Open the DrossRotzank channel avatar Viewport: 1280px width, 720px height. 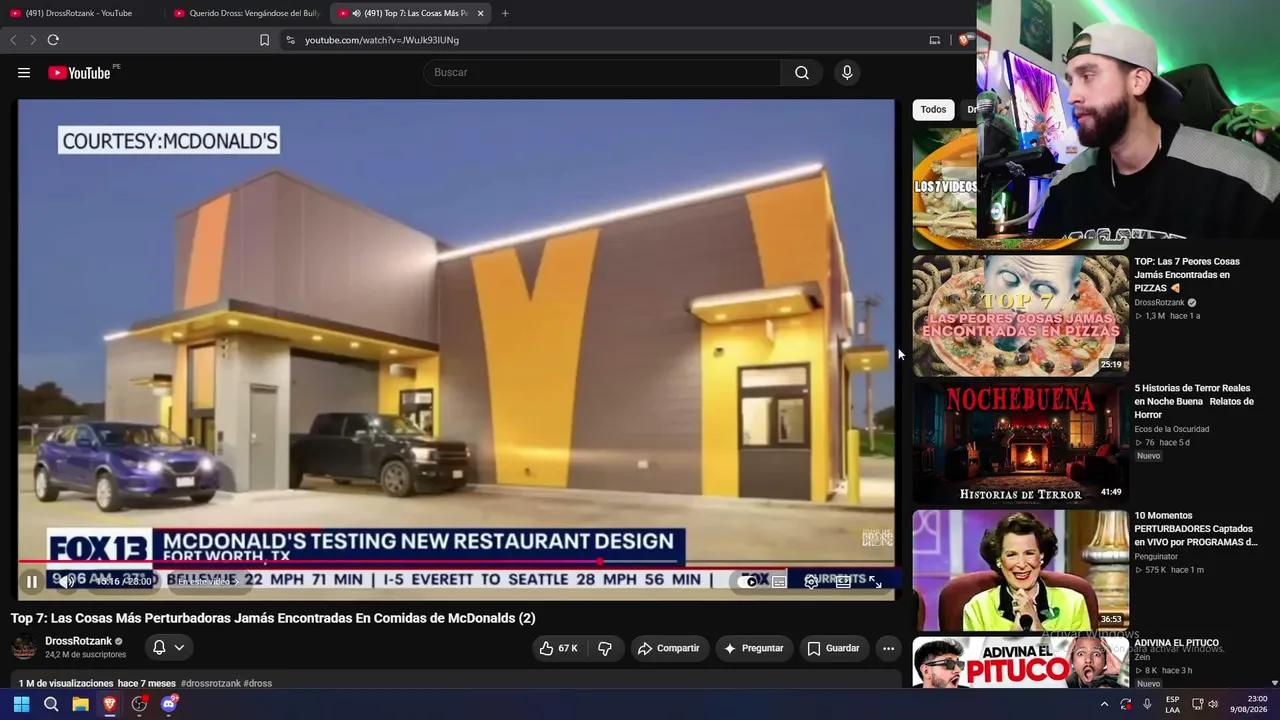24,648
